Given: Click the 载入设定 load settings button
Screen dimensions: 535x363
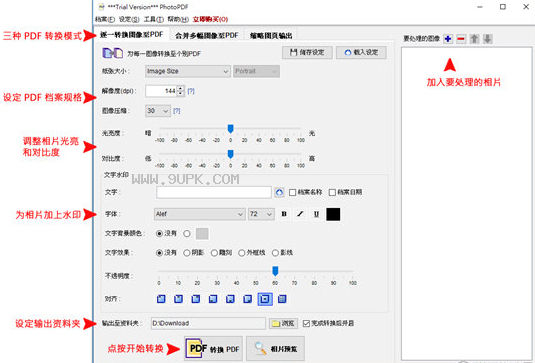Looking at the screenshot, I should [361, 53].
